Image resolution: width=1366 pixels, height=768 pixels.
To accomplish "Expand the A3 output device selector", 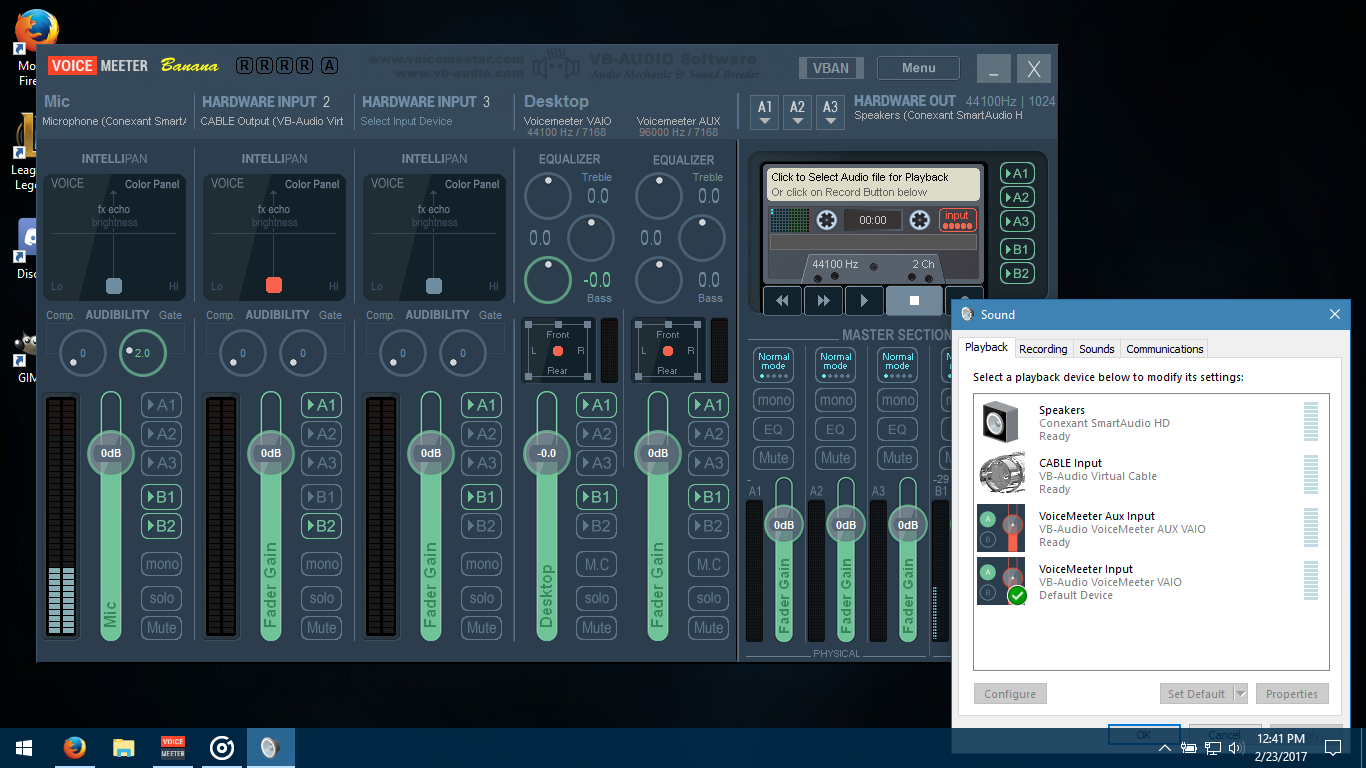I will 830,112.
